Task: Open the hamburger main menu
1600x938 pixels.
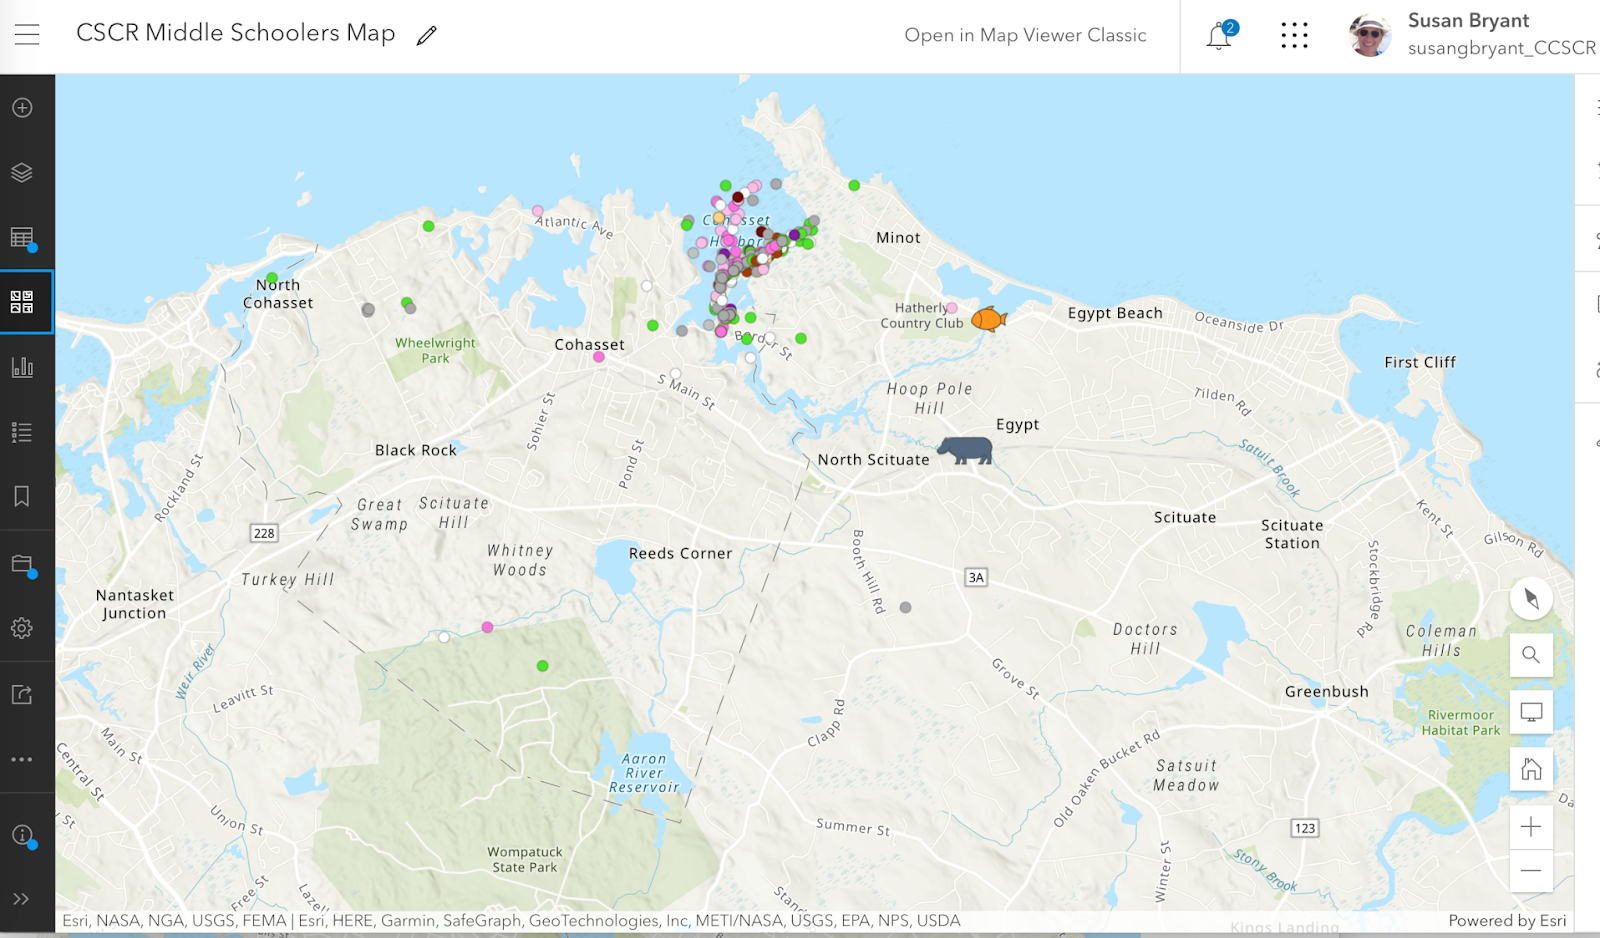Action: [x=27, y=35]
